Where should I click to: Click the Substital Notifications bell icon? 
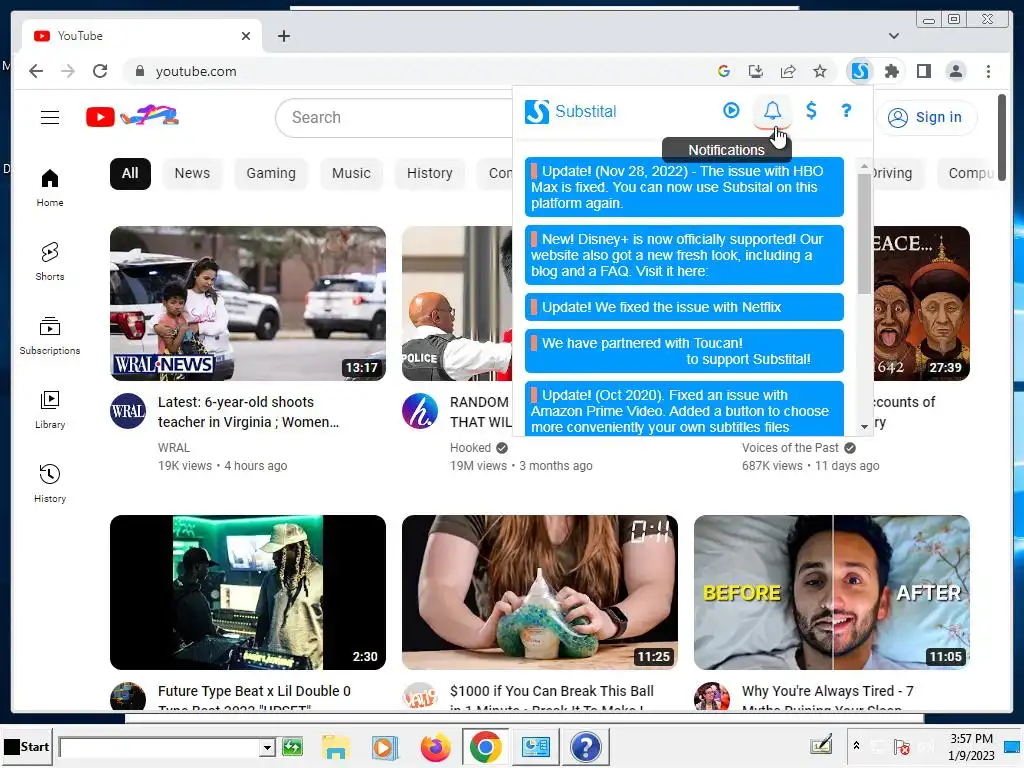[x=772, y=110]
